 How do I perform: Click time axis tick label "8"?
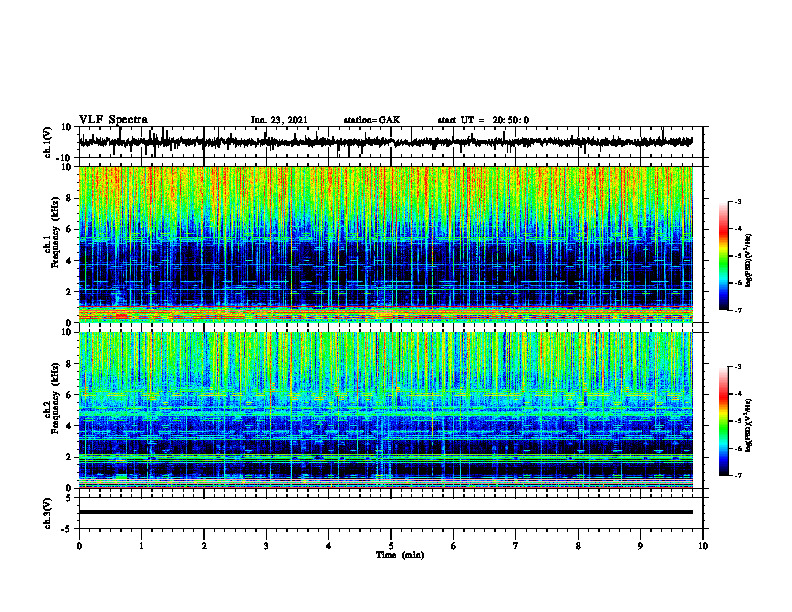[578, 546]
